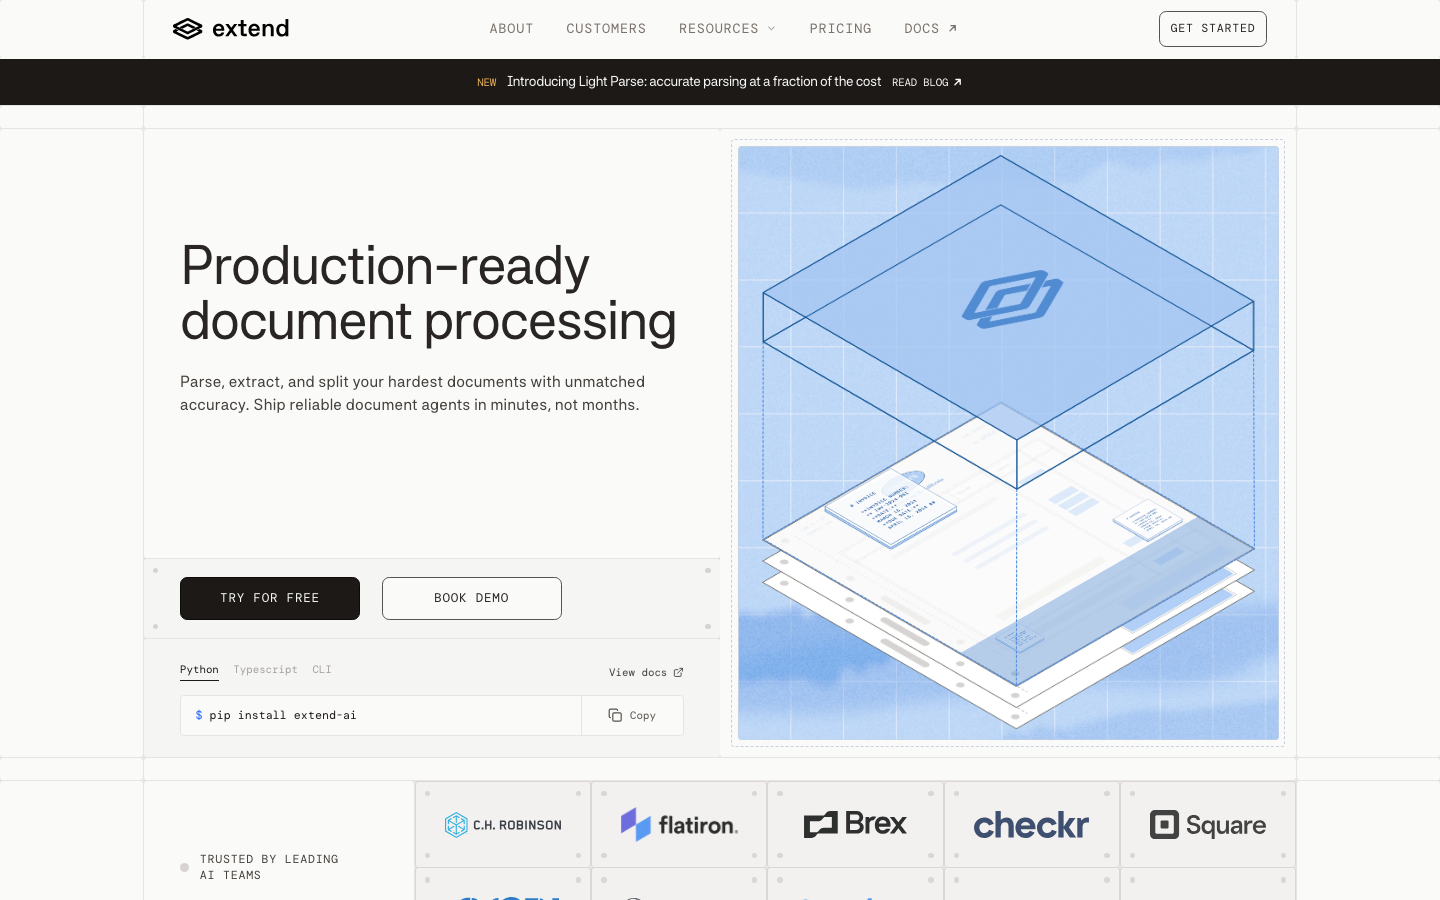Viewport: 1440px width, 900px height.
Task: Open the CUSTOMERS page
Action: tap(606, 29)
